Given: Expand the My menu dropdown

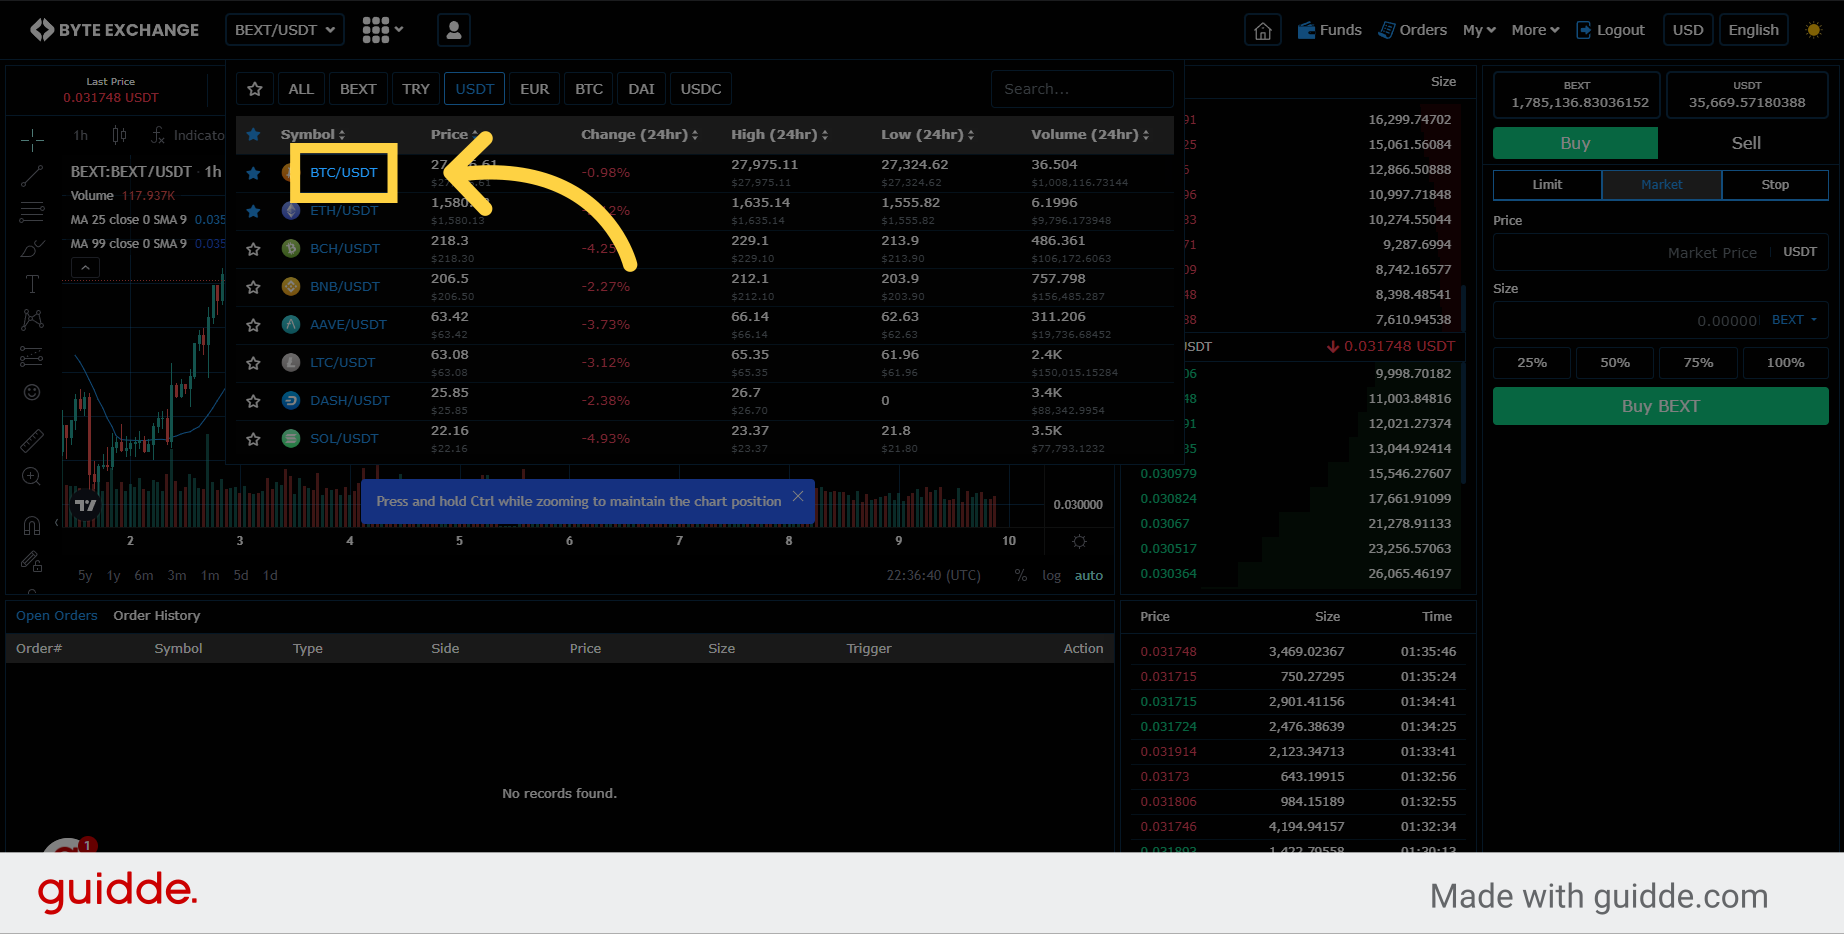Looking at the screenshot, I should pos(1479,30).
